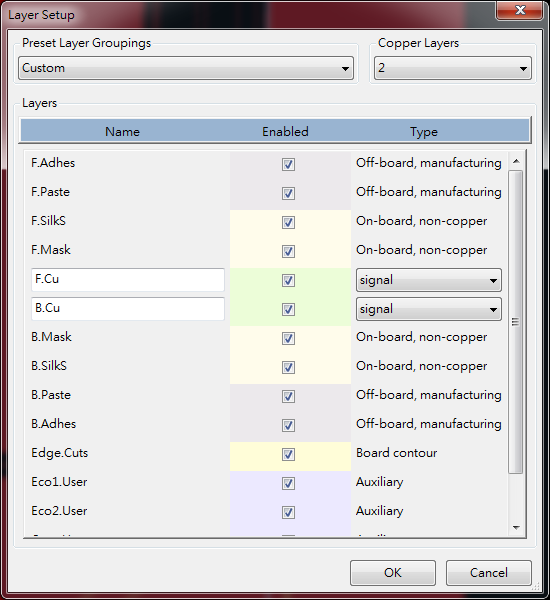Click the layers list scroll down arrow
The image size is (550, 600).
coord(516,528)
